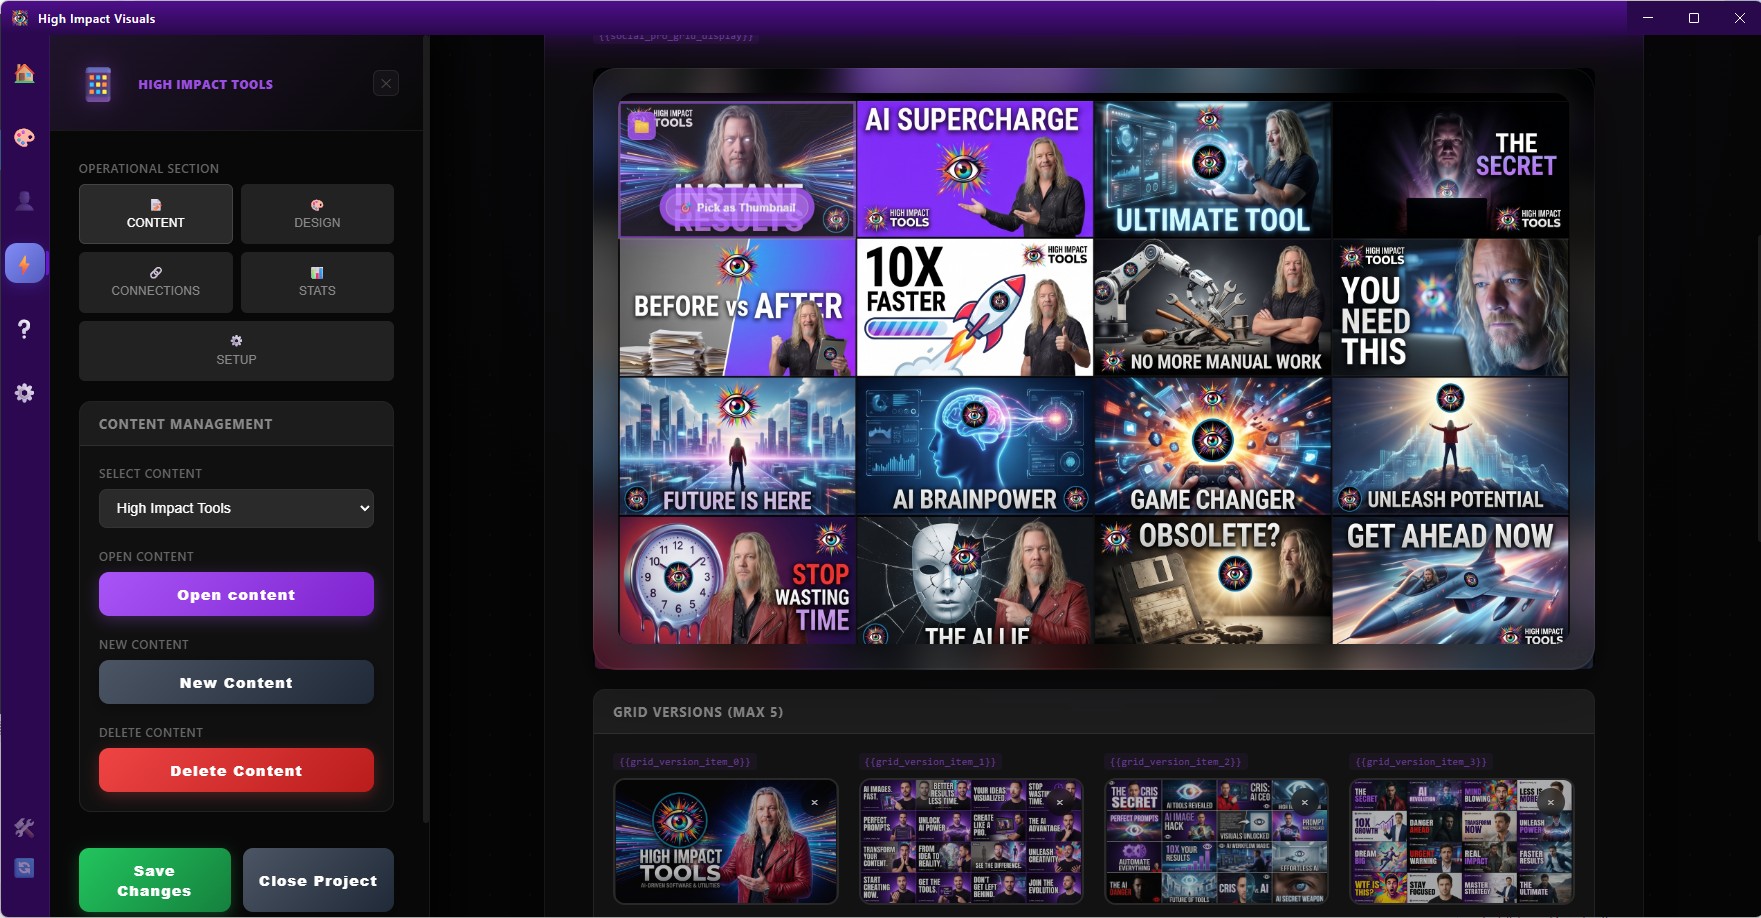This screenshot has height=918, width=1761.
Task: Remove grid version item 3 with X
Action: pos(1551,802)
